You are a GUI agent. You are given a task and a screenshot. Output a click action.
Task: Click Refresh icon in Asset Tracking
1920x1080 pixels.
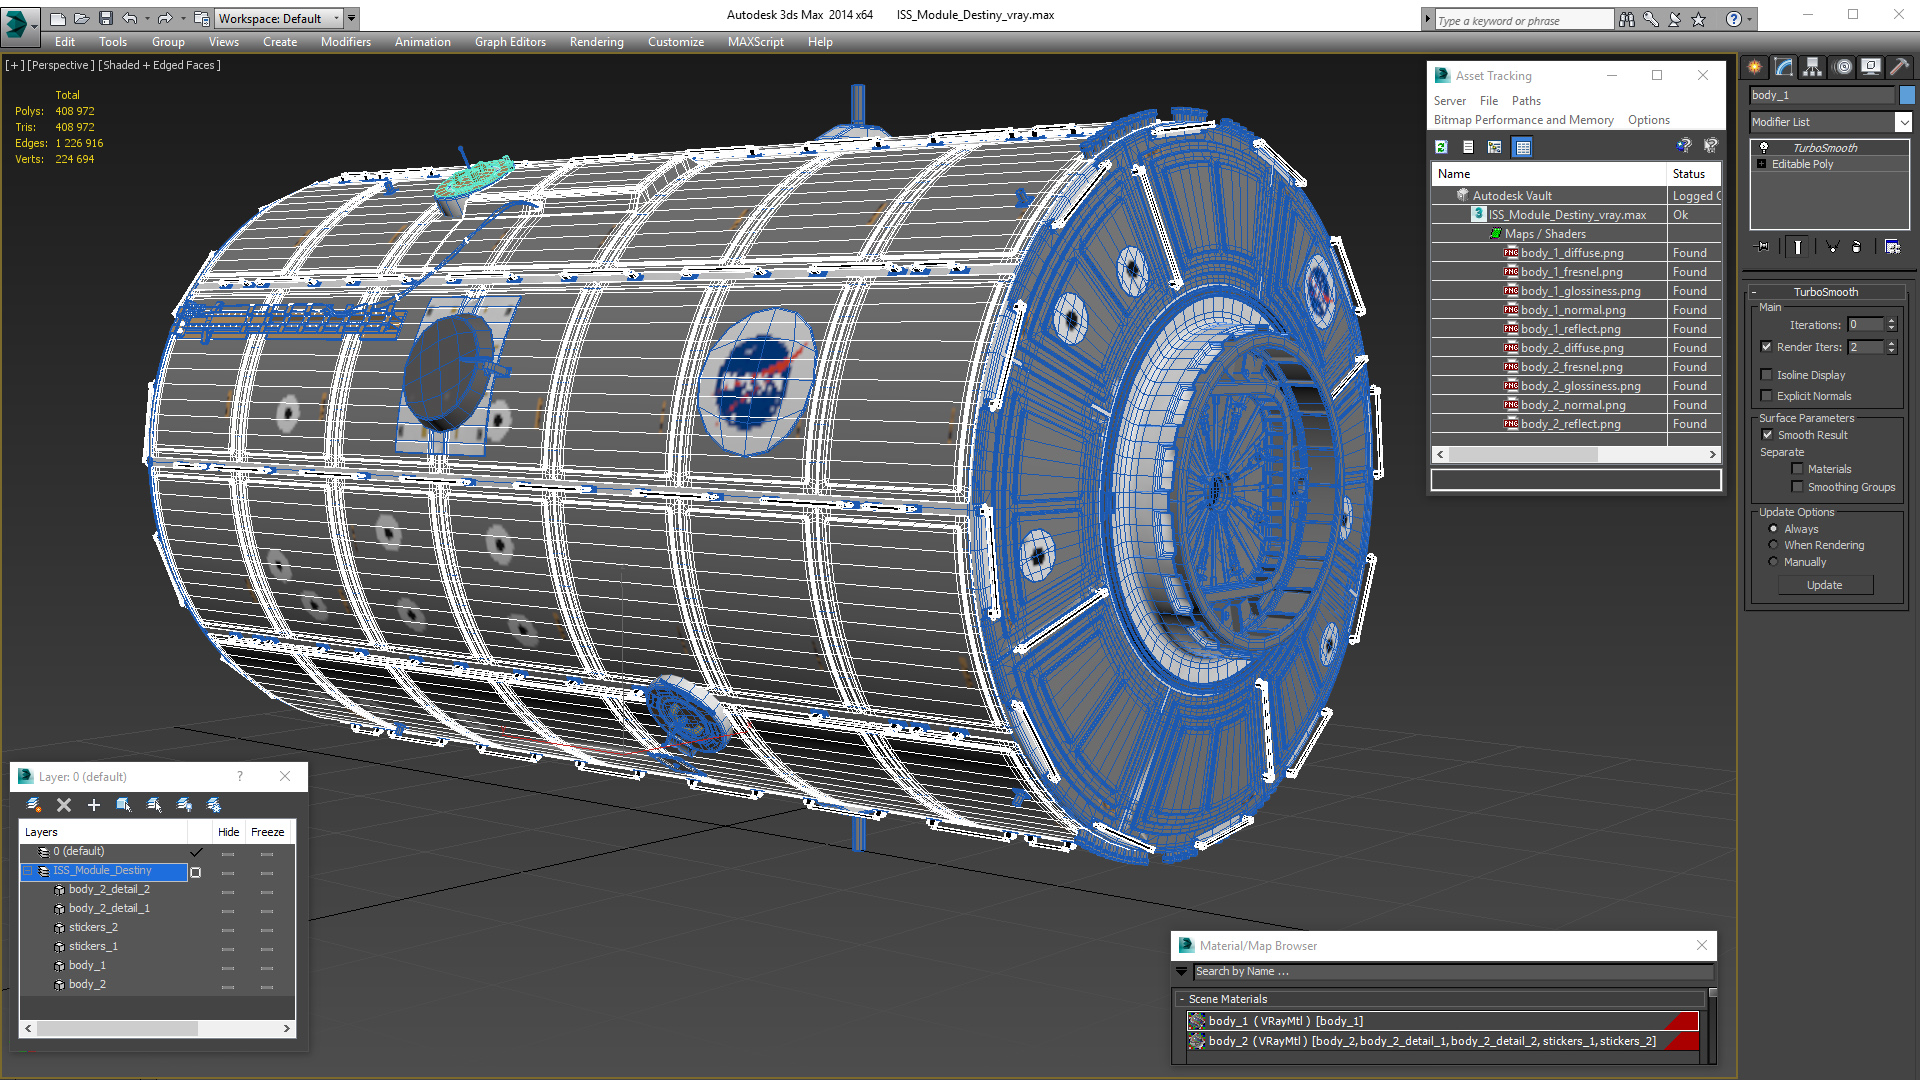pyautogui.click(x=1441, y=147)
